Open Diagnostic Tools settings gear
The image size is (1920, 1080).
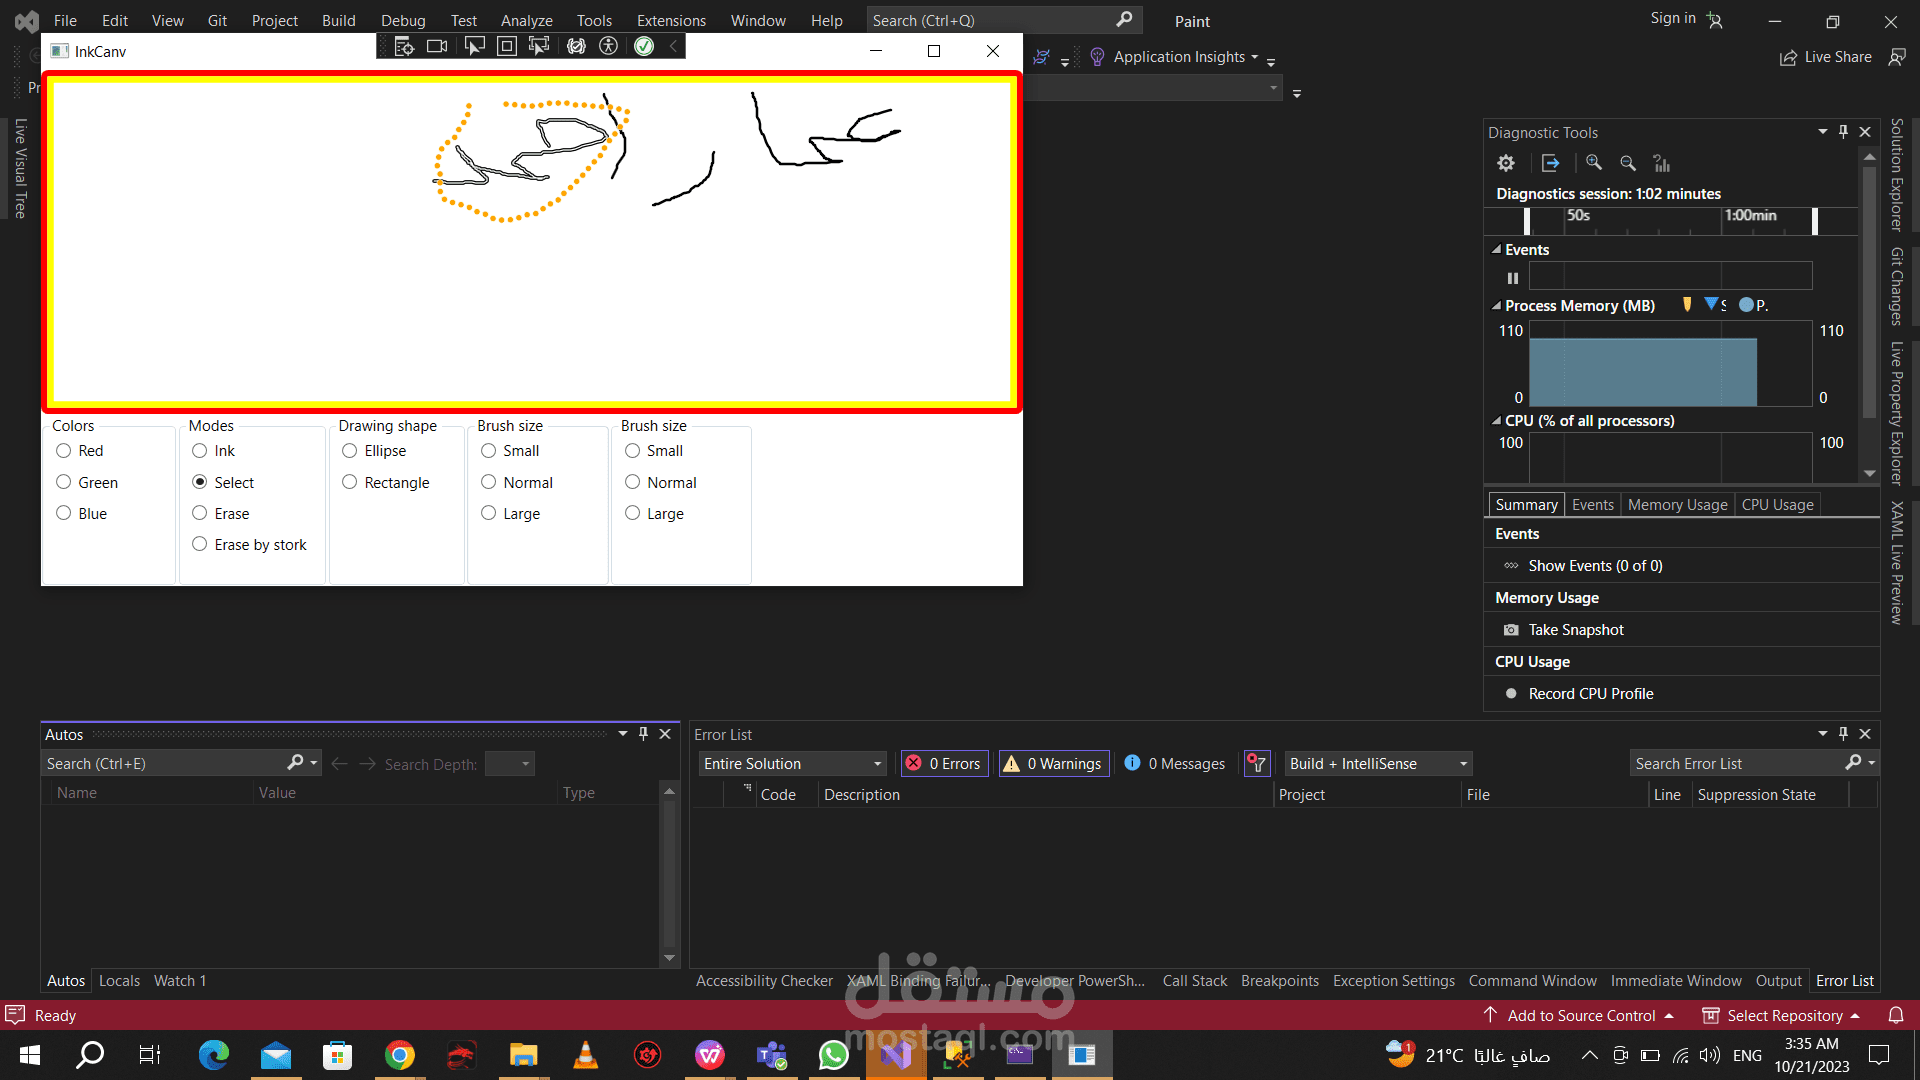(x=1506, y=163)
